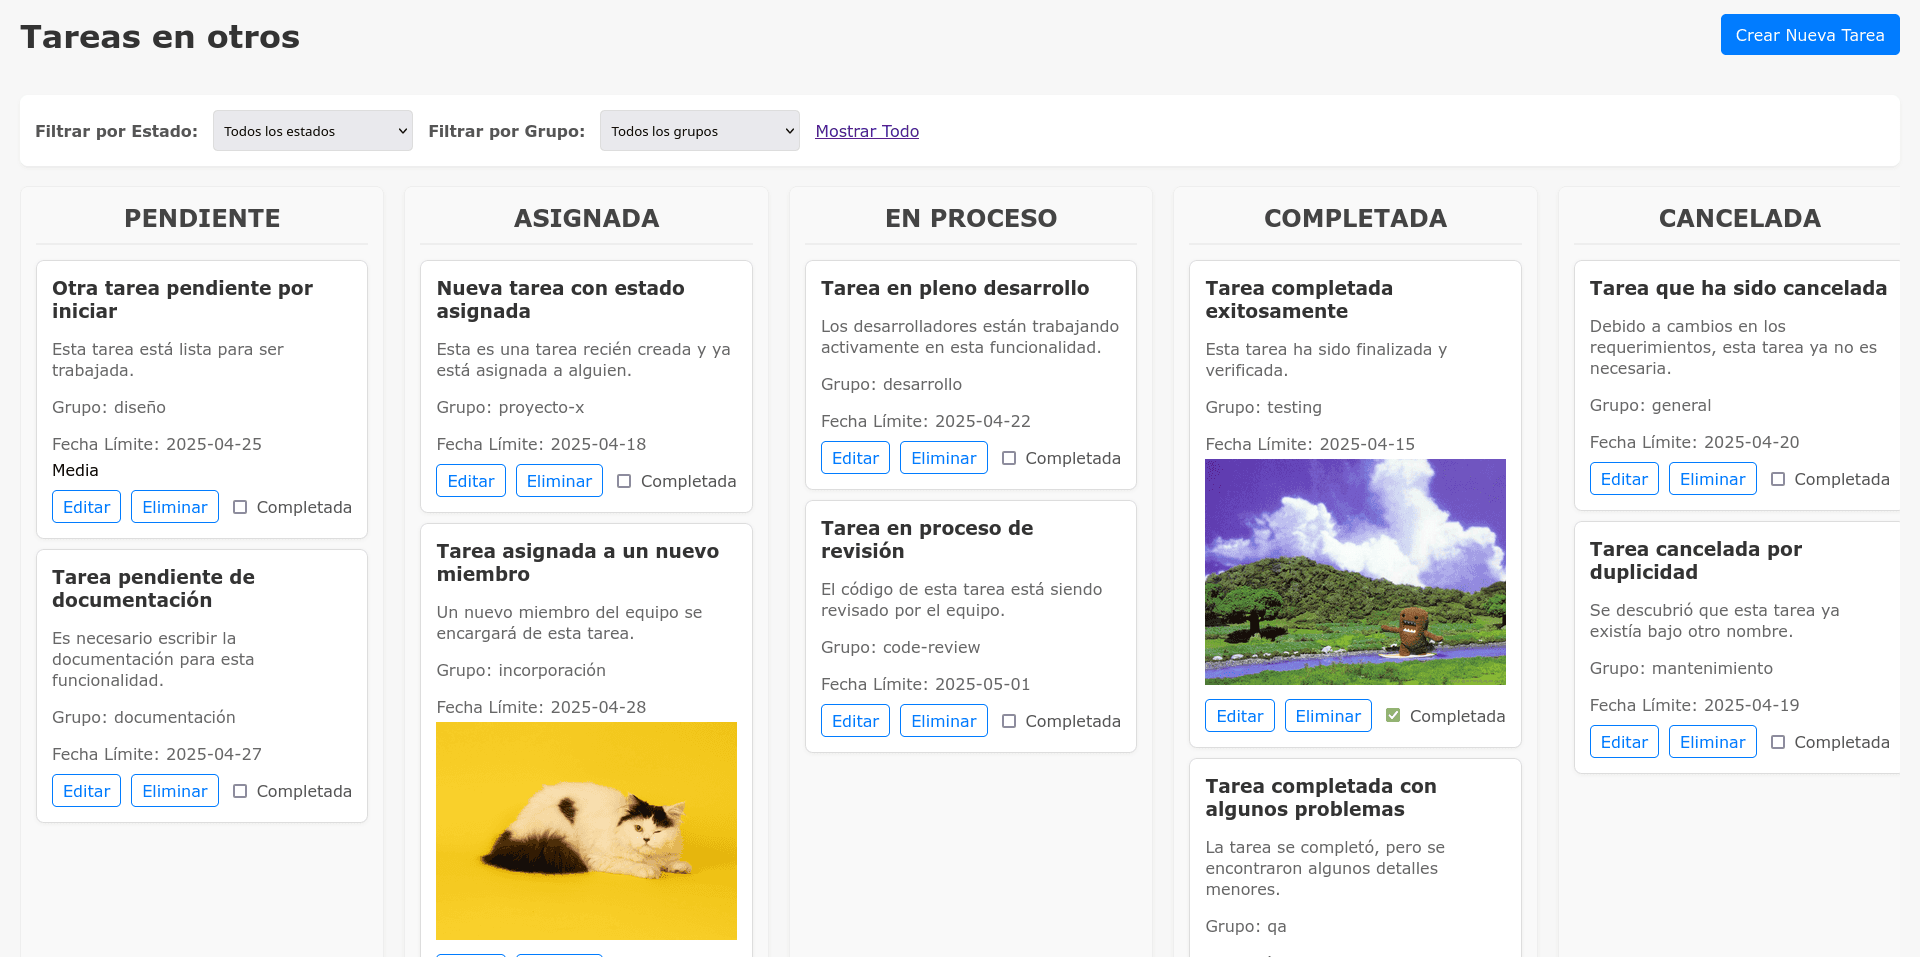Edit 'Tarea pendiente de documentación'
1920x957 pixels.
pyautogui.click(x=86, y=790)
